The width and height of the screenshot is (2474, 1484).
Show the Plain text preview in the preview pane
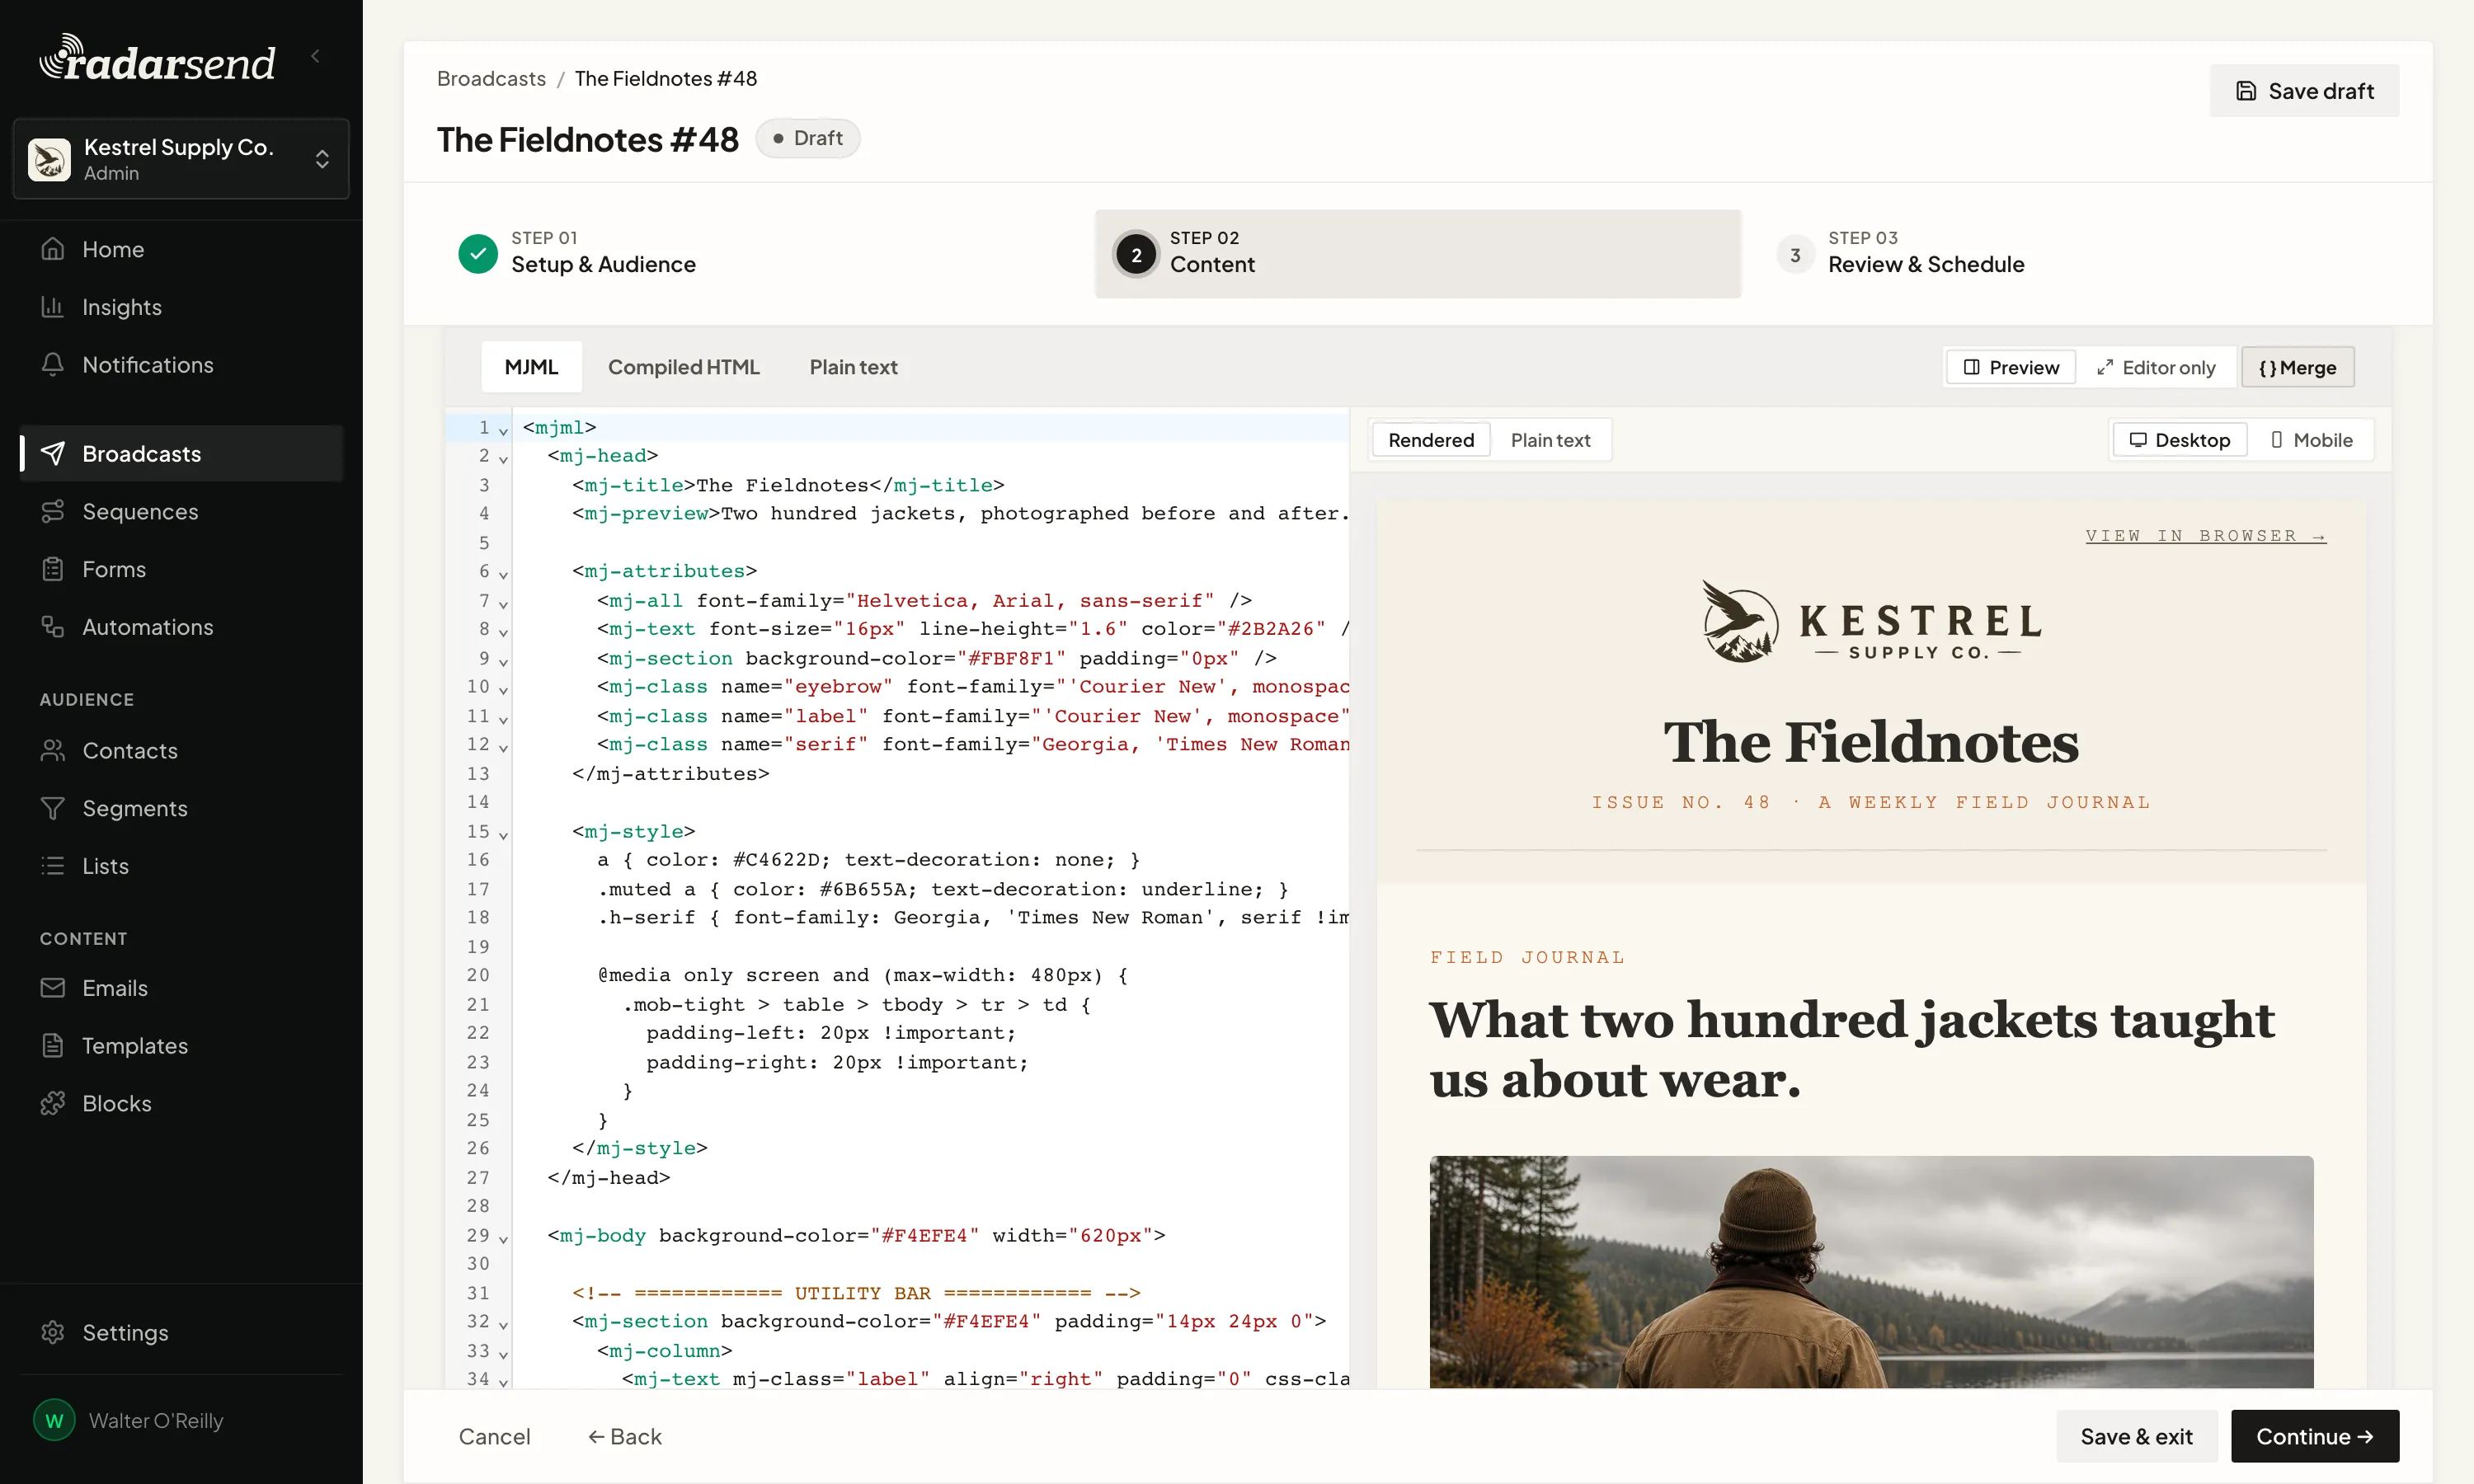click(x=1550, y=440)
